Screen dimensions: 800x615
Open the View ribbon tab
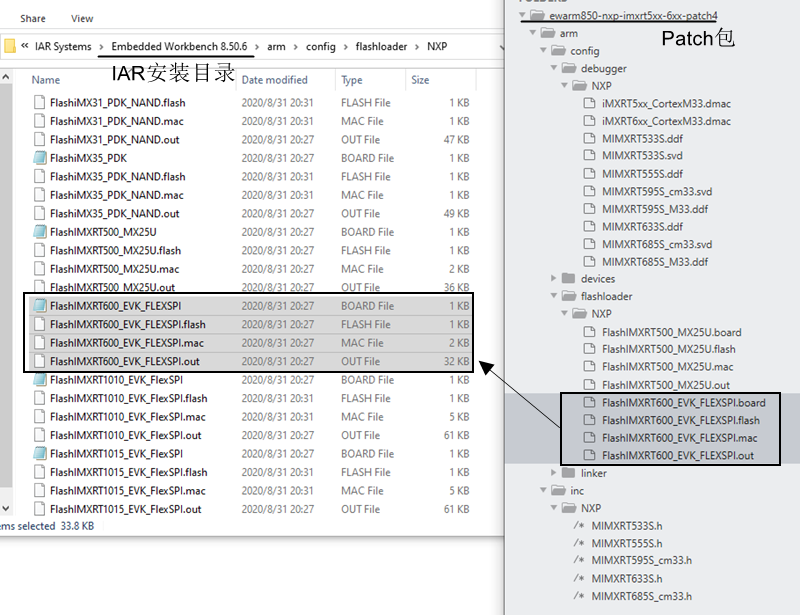pyautogui.click(x=82, y=18)
